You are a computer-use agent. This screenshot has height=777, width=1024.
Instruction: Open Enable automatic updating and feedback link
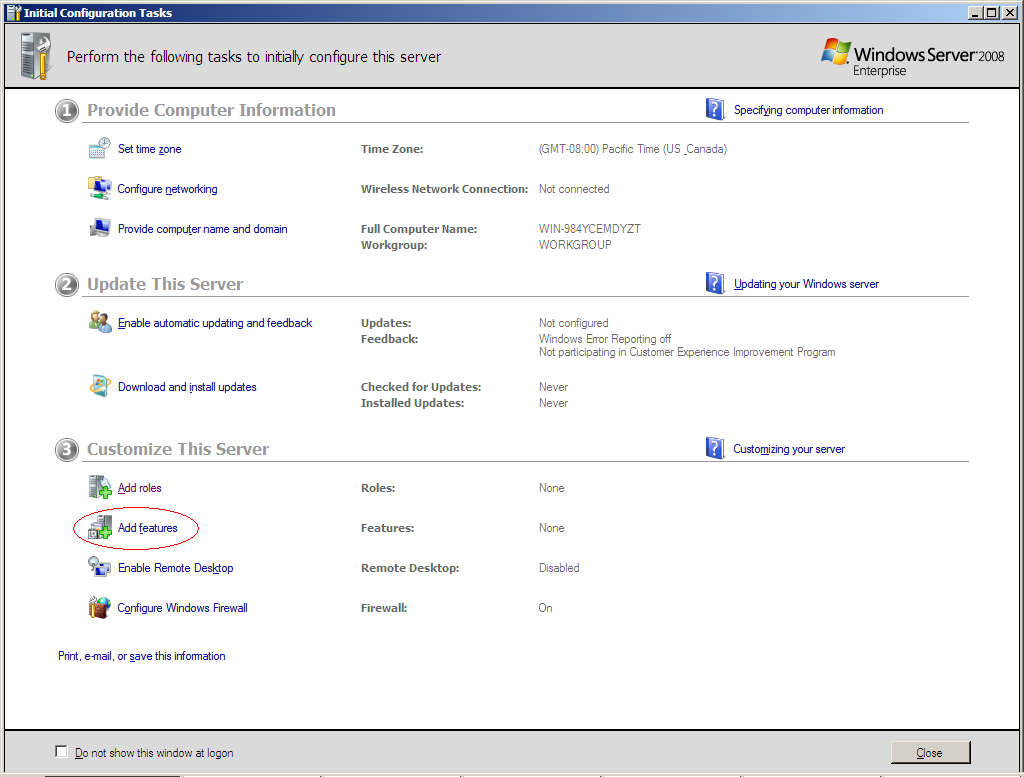click(x=215, y=323)
